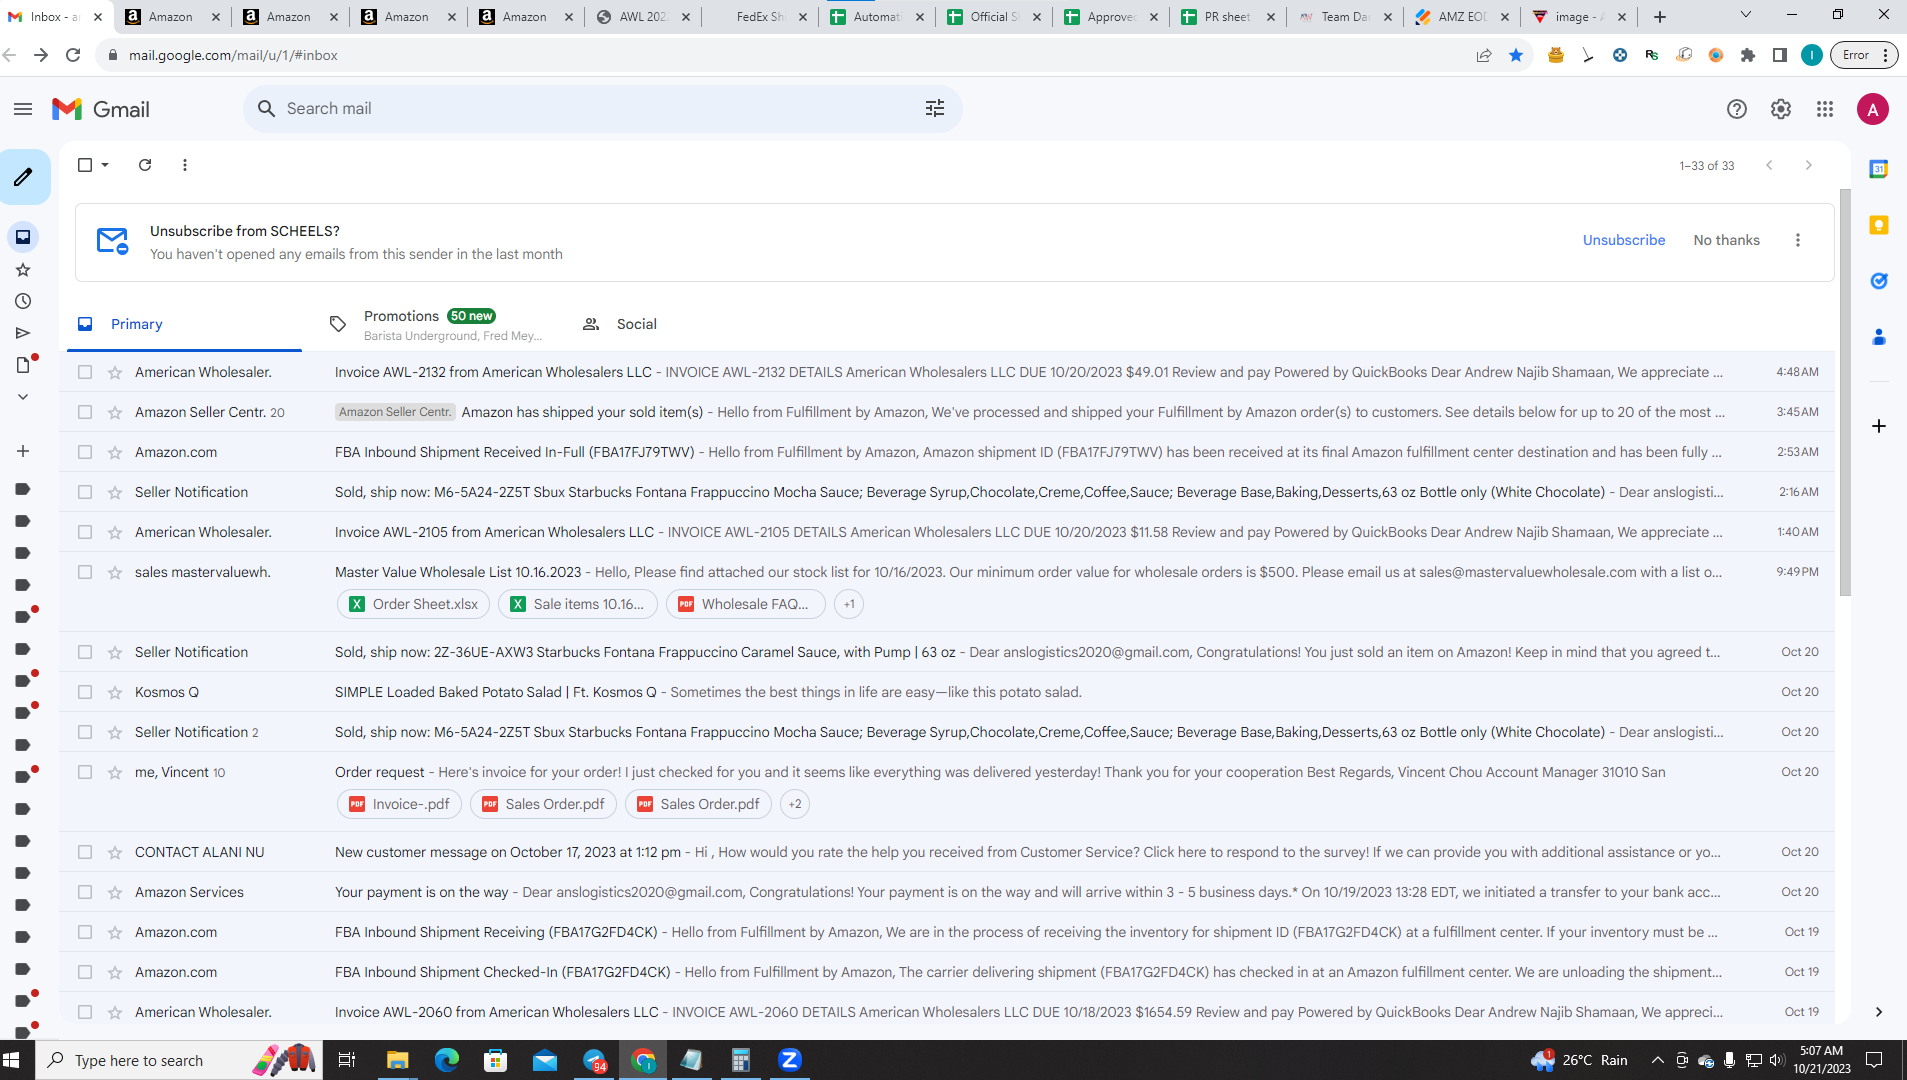Image resolution: width=1907 pixels, height=1080 pixels.
Task: Click the Compose pencil button
Action: pos(24,177)
